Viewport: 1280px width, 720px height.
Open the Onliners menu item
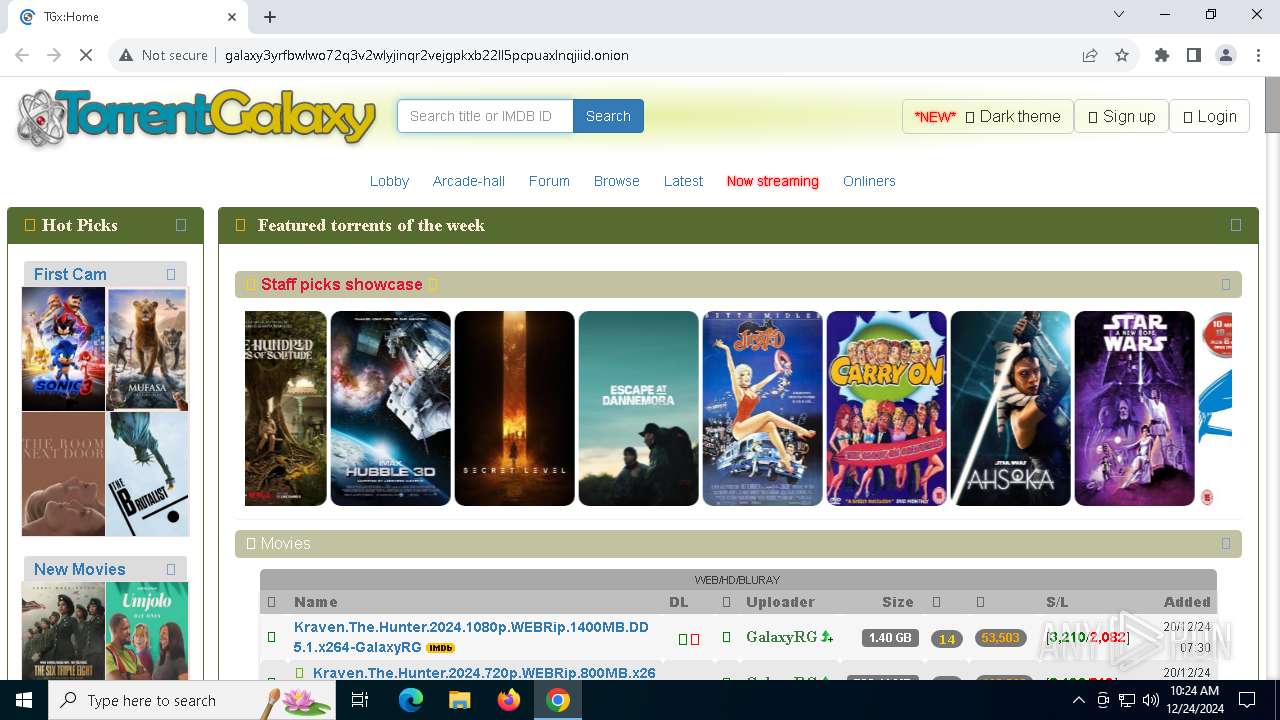[x=869, y=181]
